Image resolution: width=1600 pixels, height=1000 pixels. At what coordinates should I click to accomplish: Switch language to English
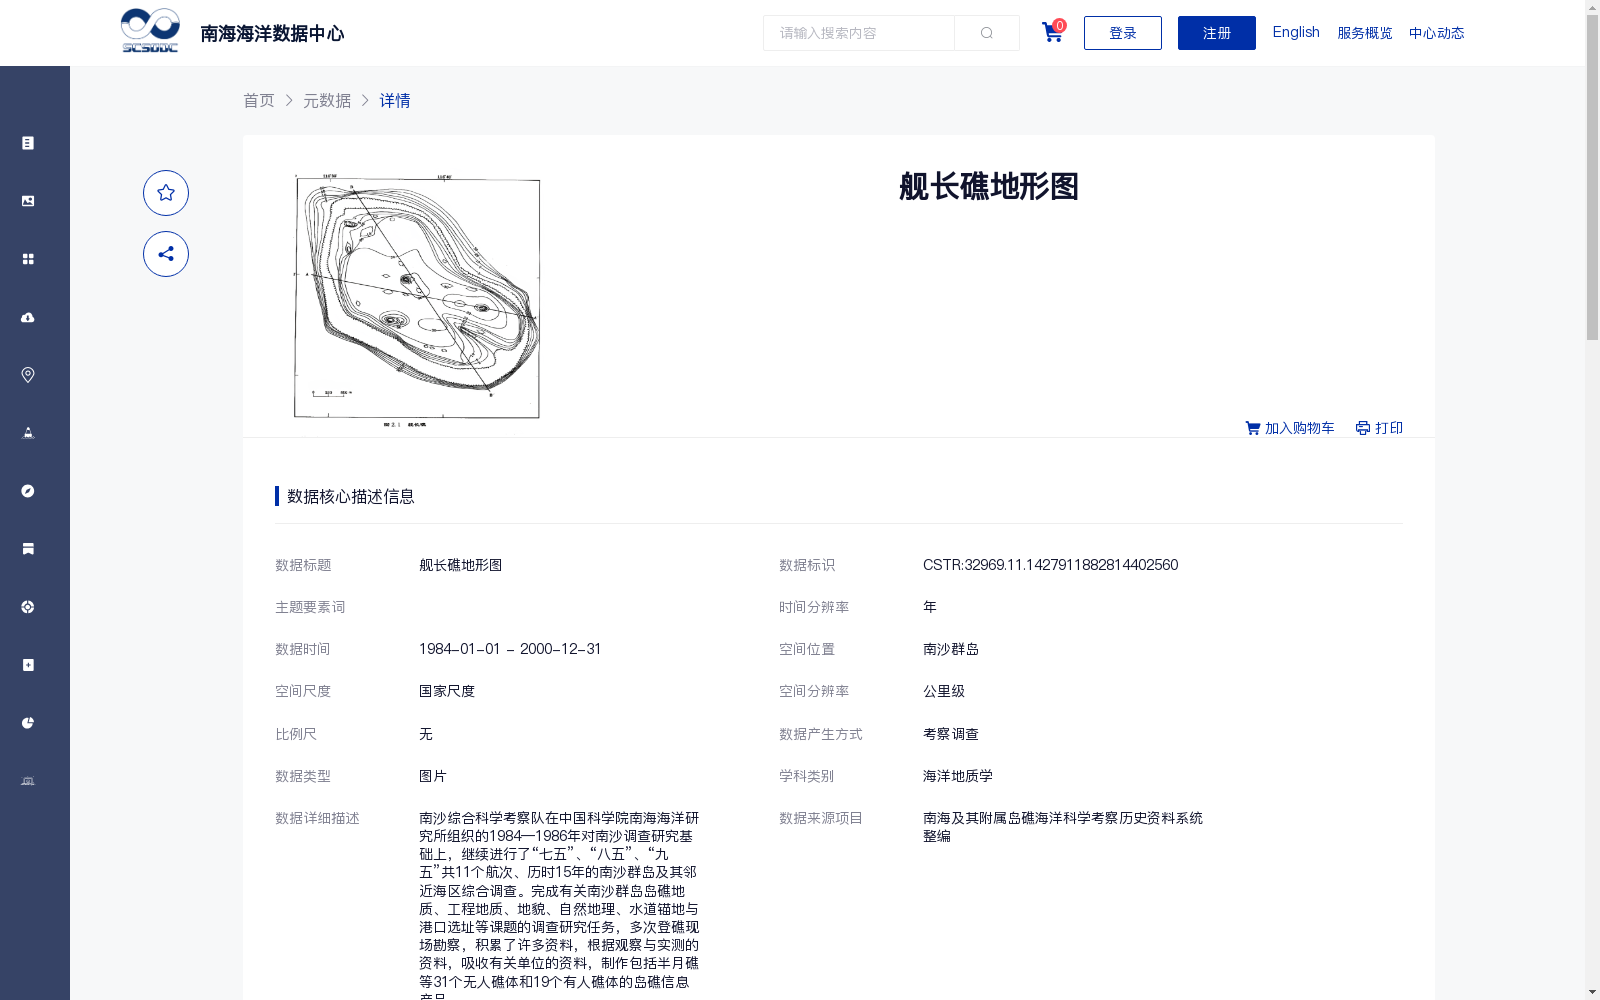click(1296, 32)
